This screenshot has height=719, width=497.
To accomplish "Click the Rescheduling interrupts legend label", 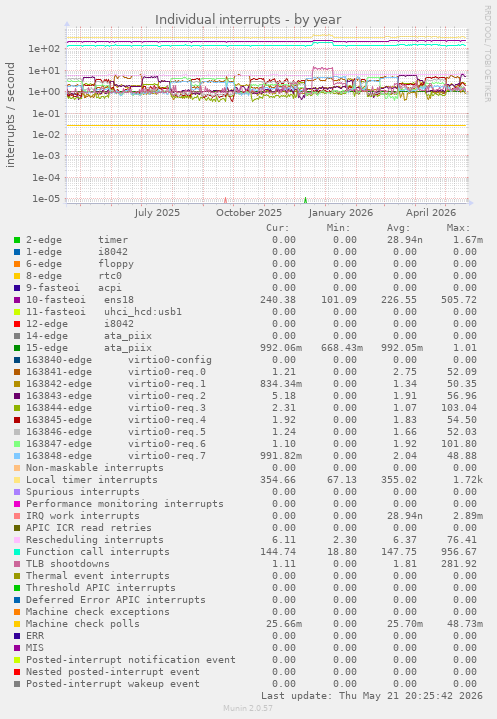I will click(94, 540).
